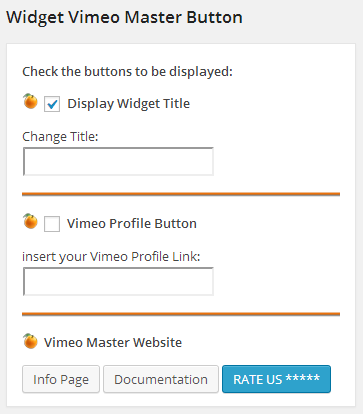The height and width of the screenshot is (414, 363).
Task: Open the Documentation button
Action: pos(161,379)
